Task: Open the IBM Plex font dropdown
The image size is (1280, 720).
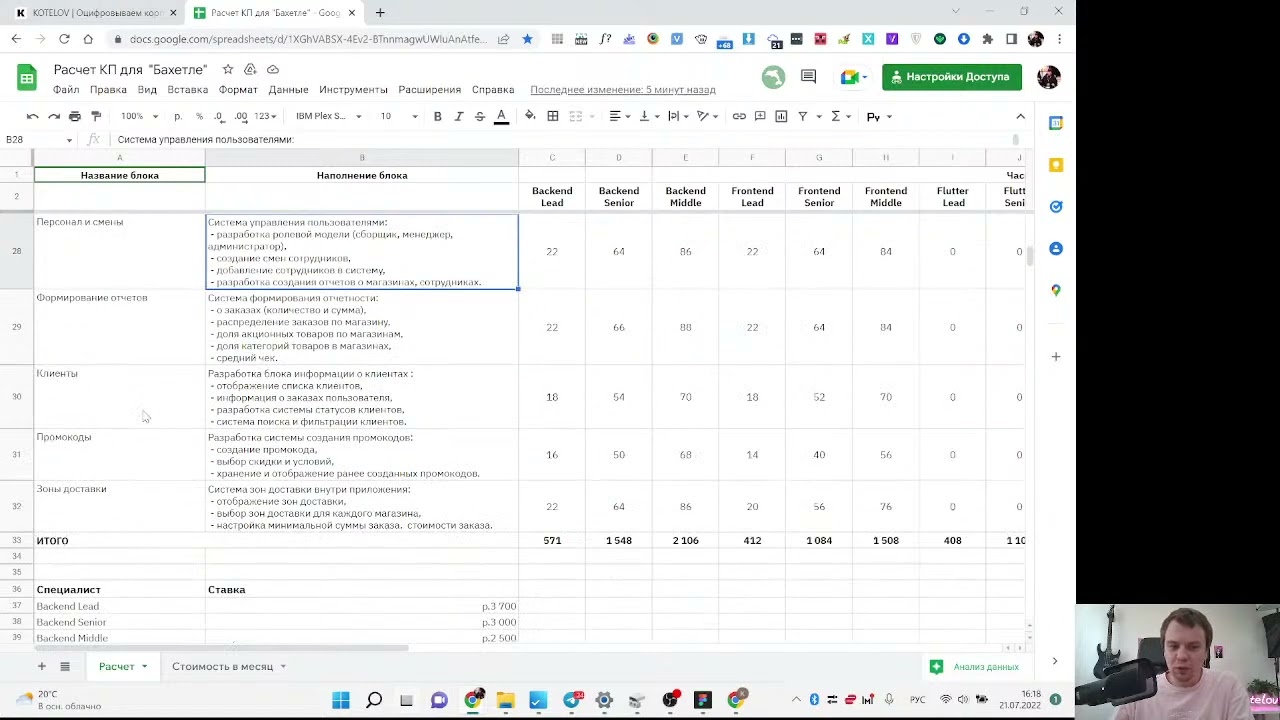Action: 328,116
